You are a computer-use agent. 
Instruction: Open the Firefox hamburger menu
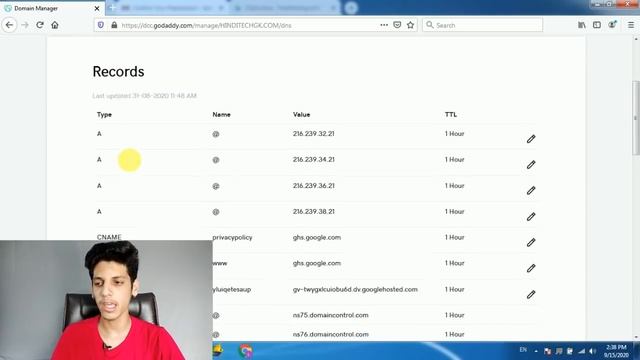pos(631,25)
